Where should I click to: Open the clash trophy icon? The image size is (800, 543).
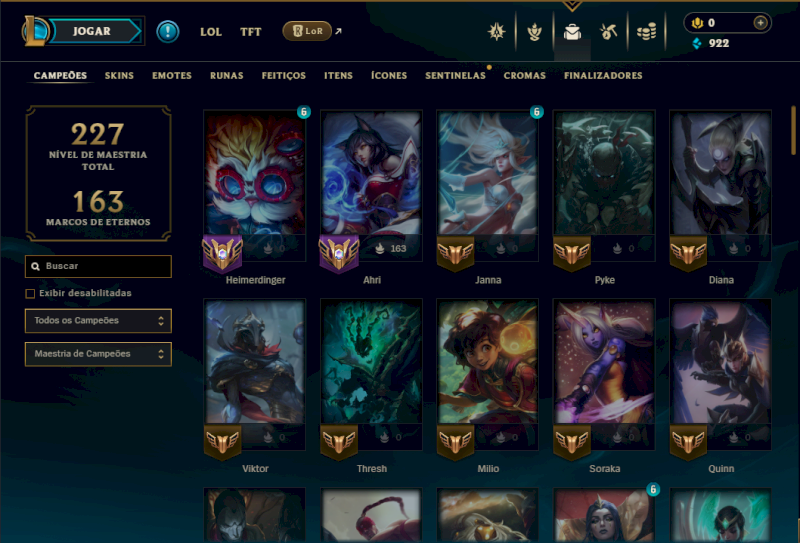[x=534, y=32]
